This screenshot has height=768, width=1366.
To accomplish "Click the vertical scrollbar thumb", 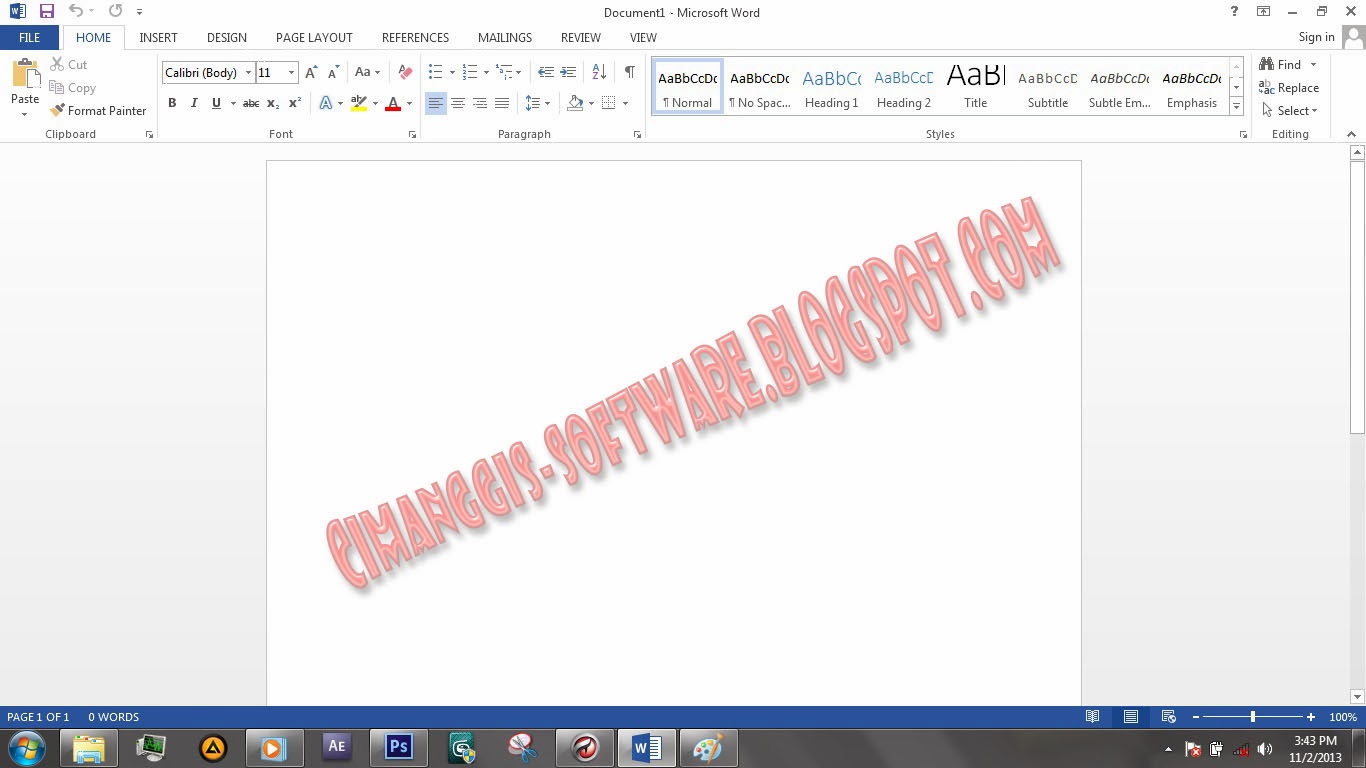I will point(1357,298).
